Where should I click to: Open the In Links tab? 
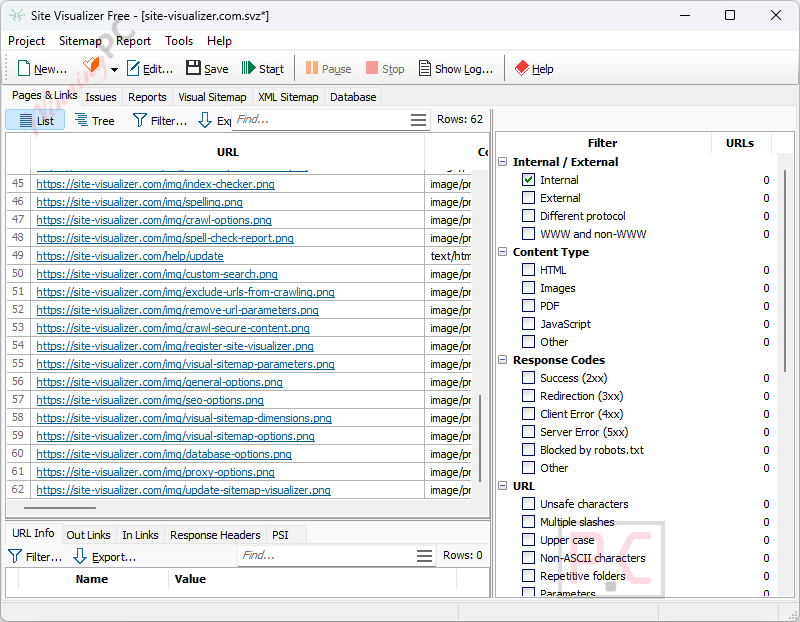140,535
